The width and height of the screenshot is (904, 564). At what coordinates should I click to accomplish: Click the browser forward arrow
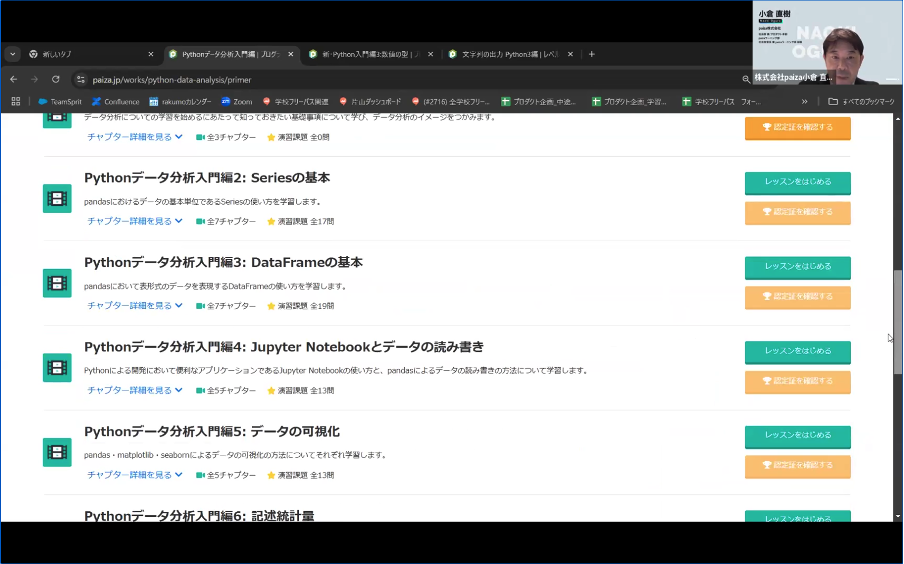(x=35, y=80)
